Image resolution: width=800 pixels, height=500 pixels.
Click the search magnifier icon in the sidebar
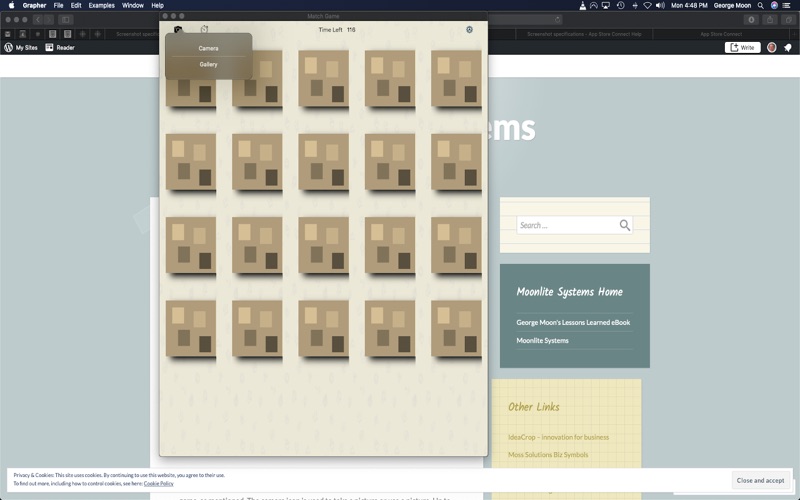[x=624, y=225]
